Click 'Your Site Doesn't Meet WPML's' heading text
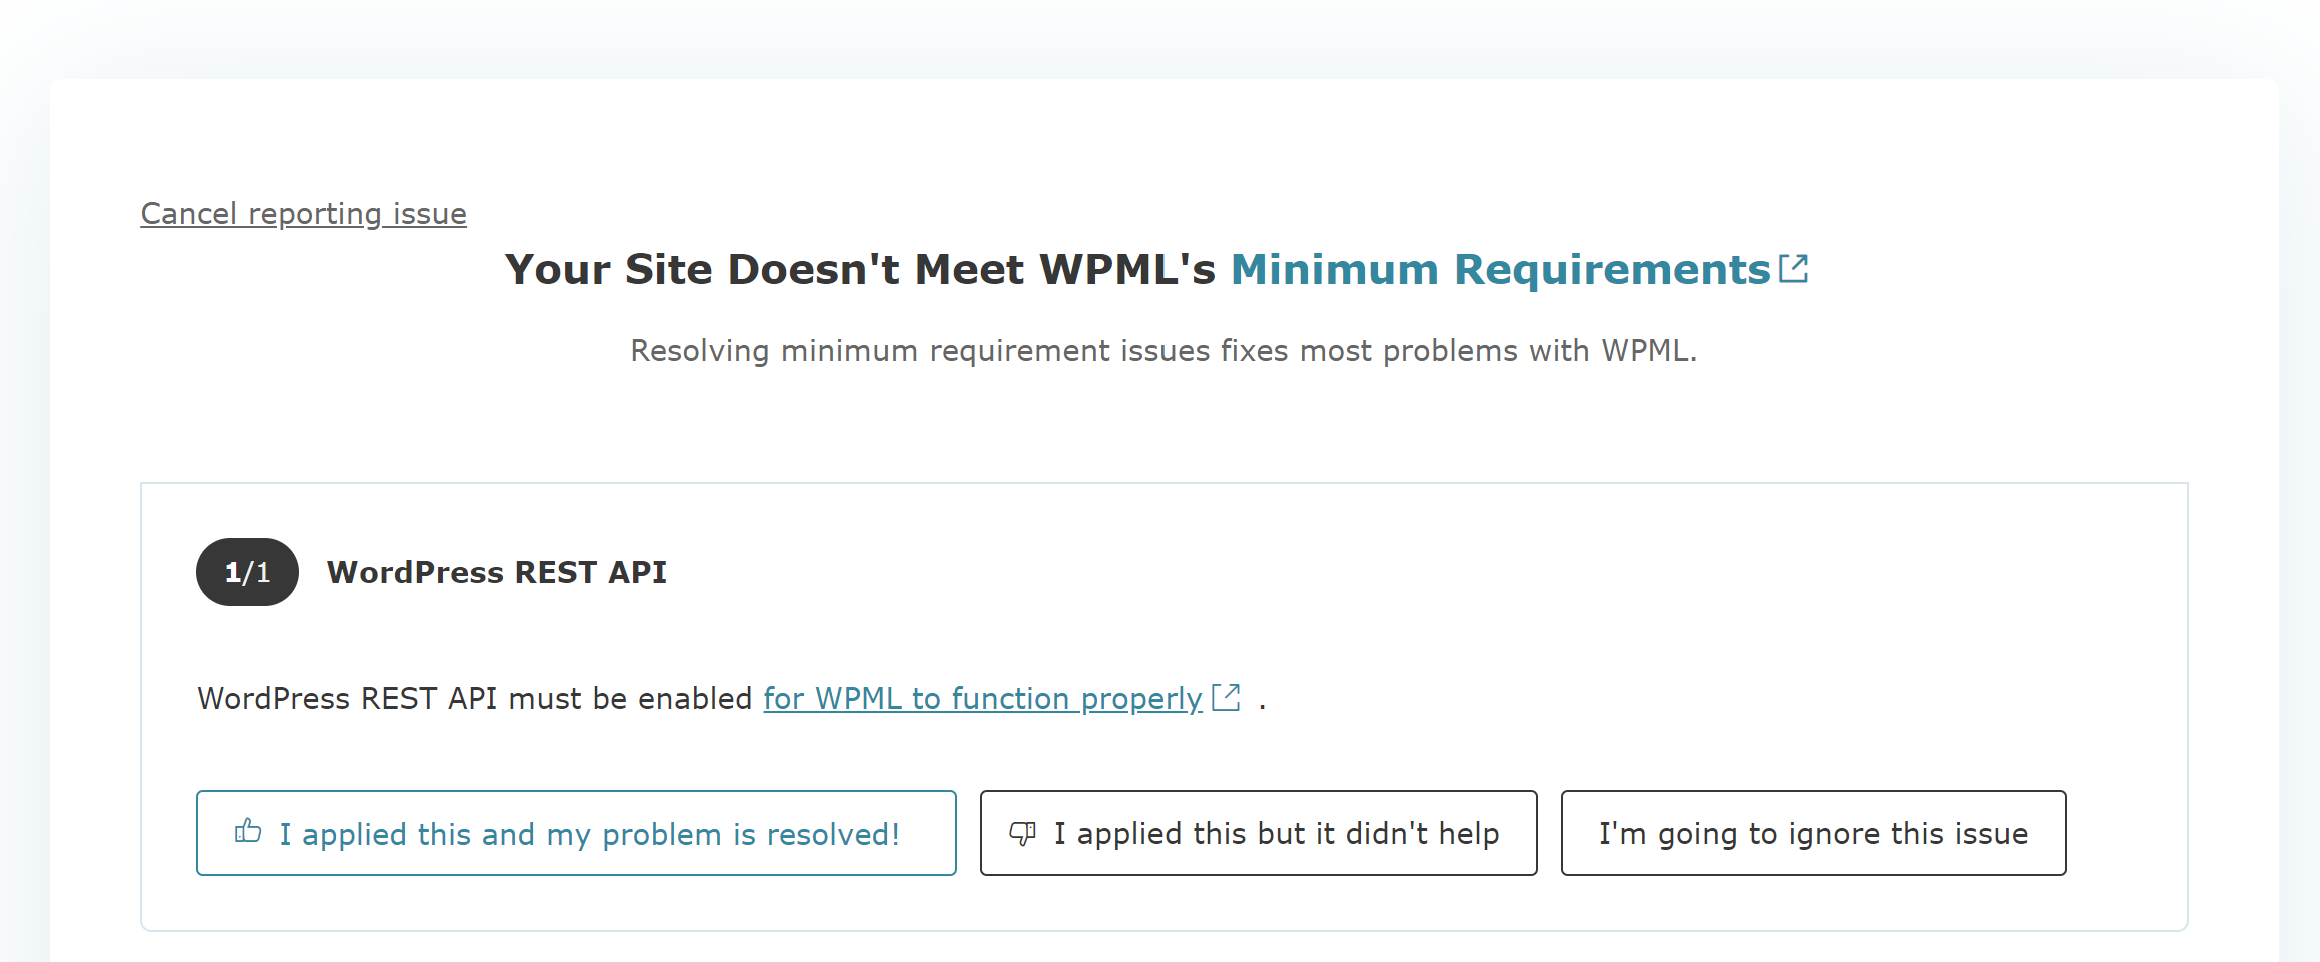This screenshot has width=2320, height=962. pyautogui.click(x=860, y=269)
